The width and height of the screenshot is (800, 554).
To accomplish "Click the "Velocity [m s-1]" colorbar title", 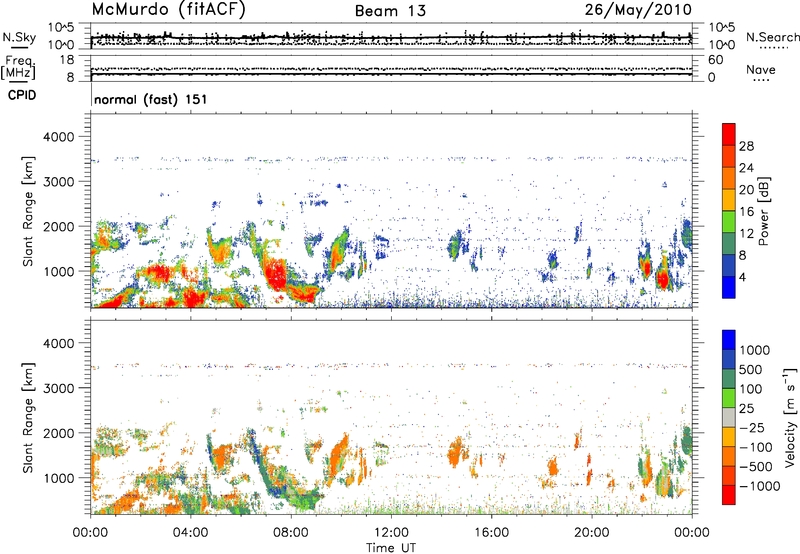I will 790,417.
